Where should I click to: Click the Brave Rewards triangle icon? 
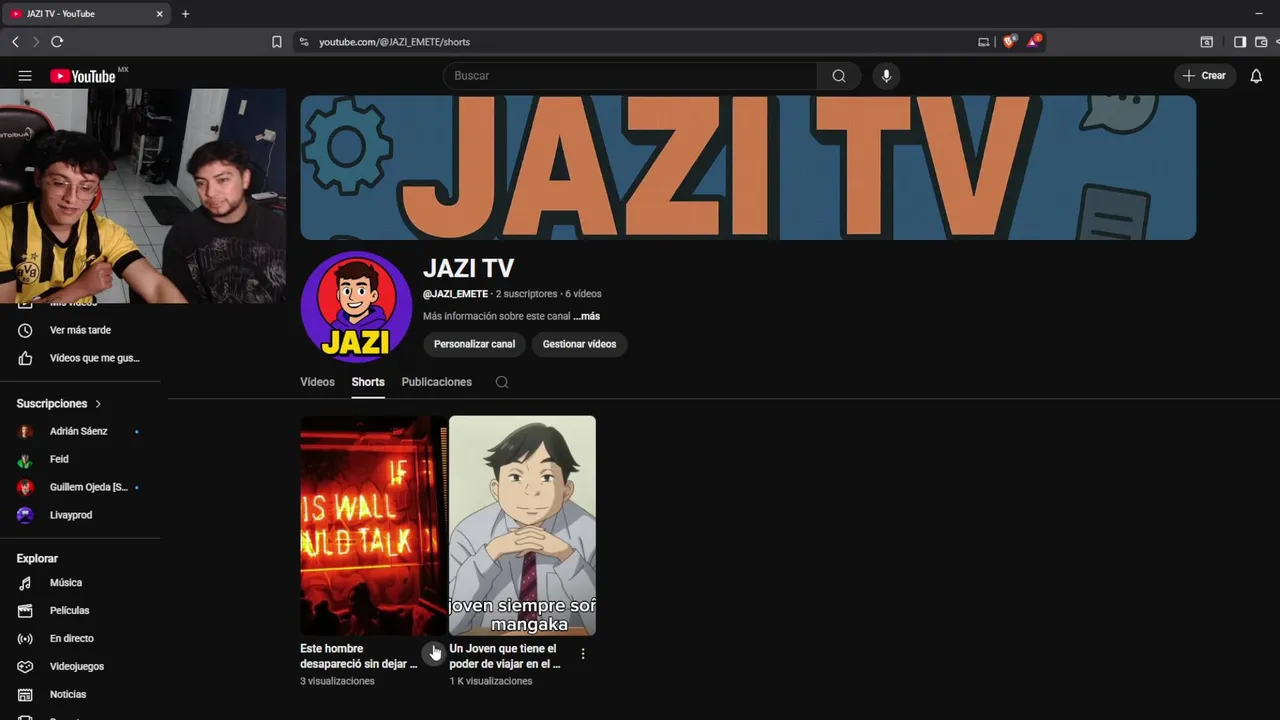coord(1034,42)
